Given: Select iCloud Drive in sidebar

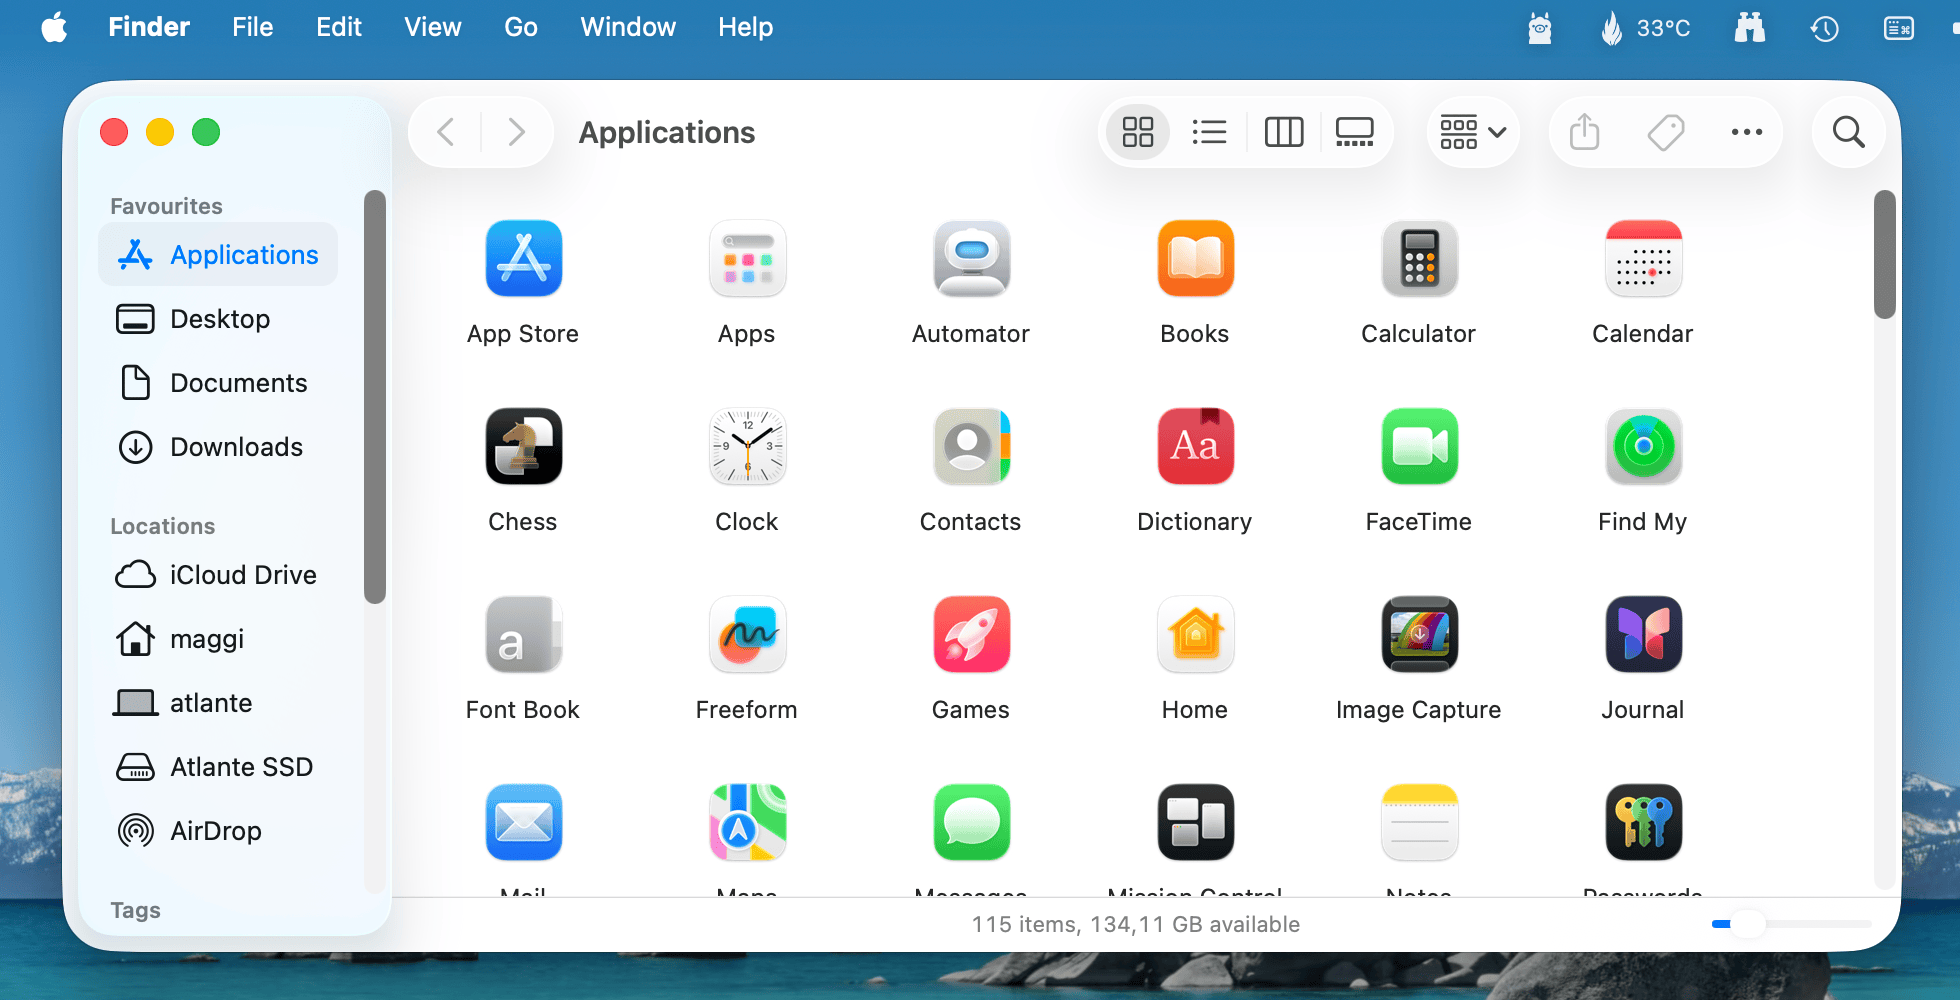Looking at the screenshot, I should (242, 575).
